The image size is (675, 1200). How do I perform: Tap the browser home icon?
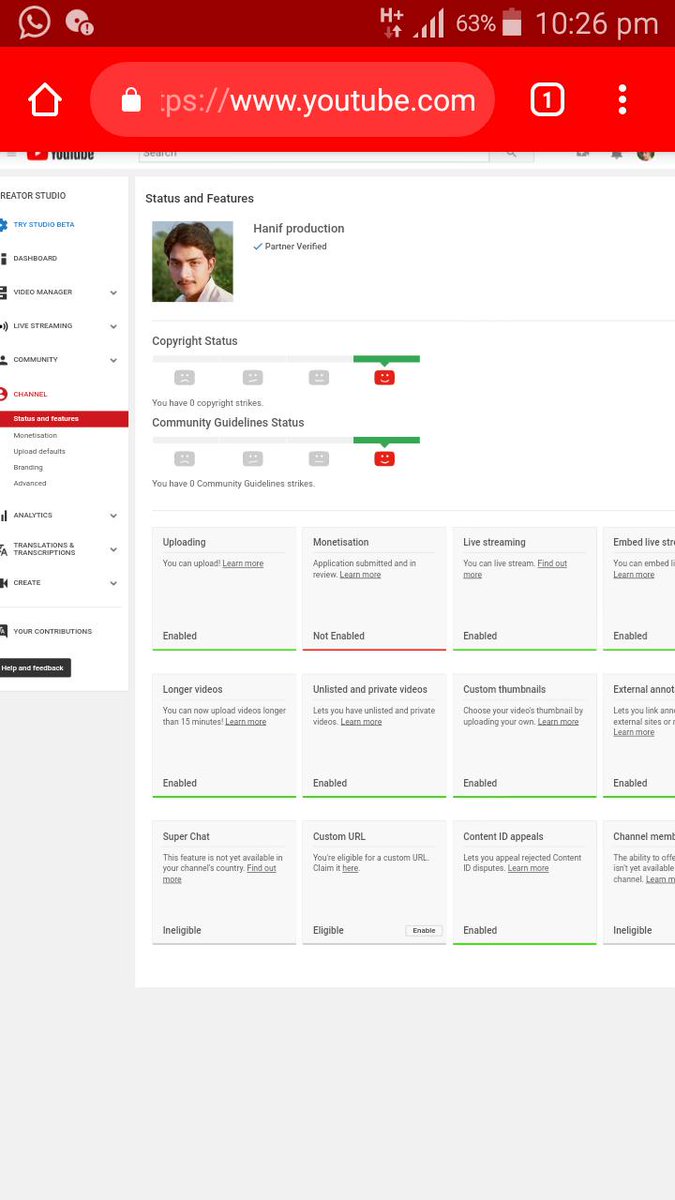[45, 100]
